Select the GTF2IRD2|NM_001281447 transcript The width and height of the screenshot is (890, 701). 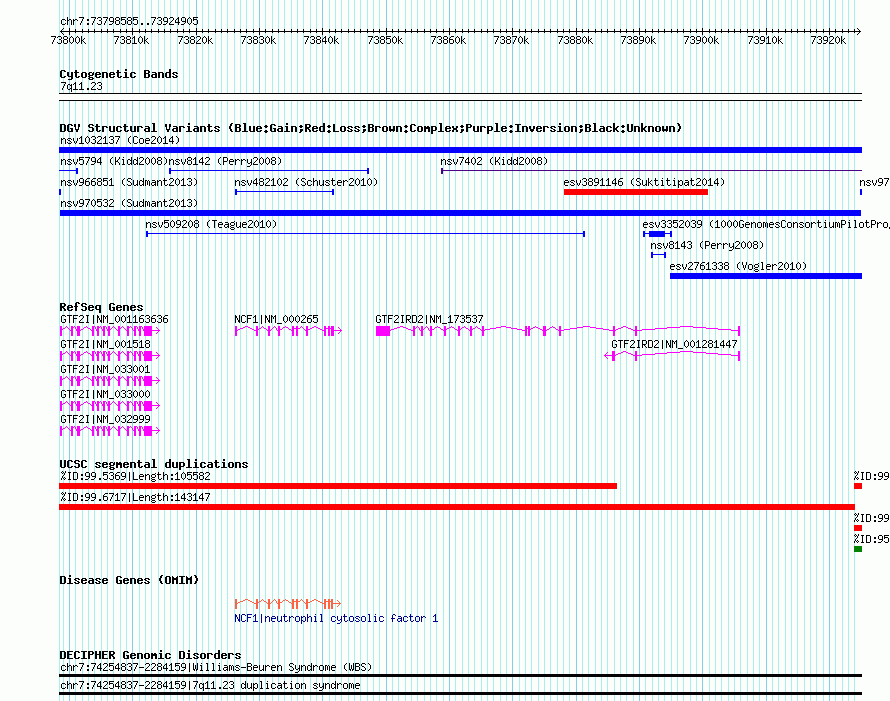672,356
